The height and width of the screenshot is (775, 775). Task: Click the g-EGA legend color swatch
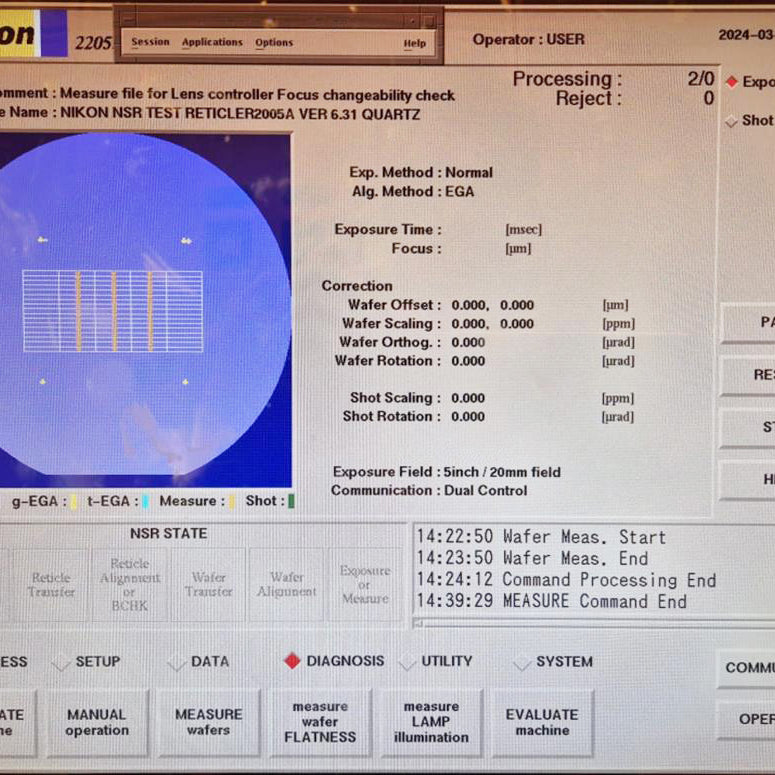pos(74,502)
